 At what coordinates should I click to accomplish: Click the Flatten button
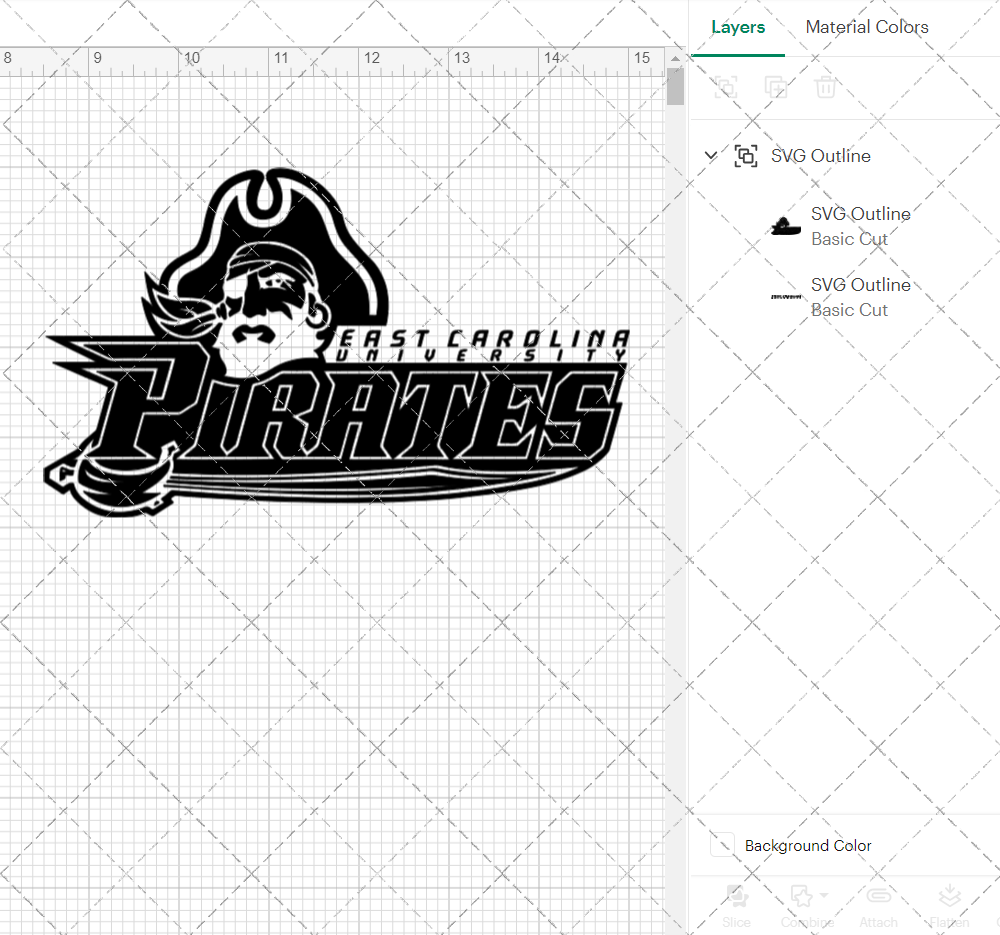[x=949, y=906]
